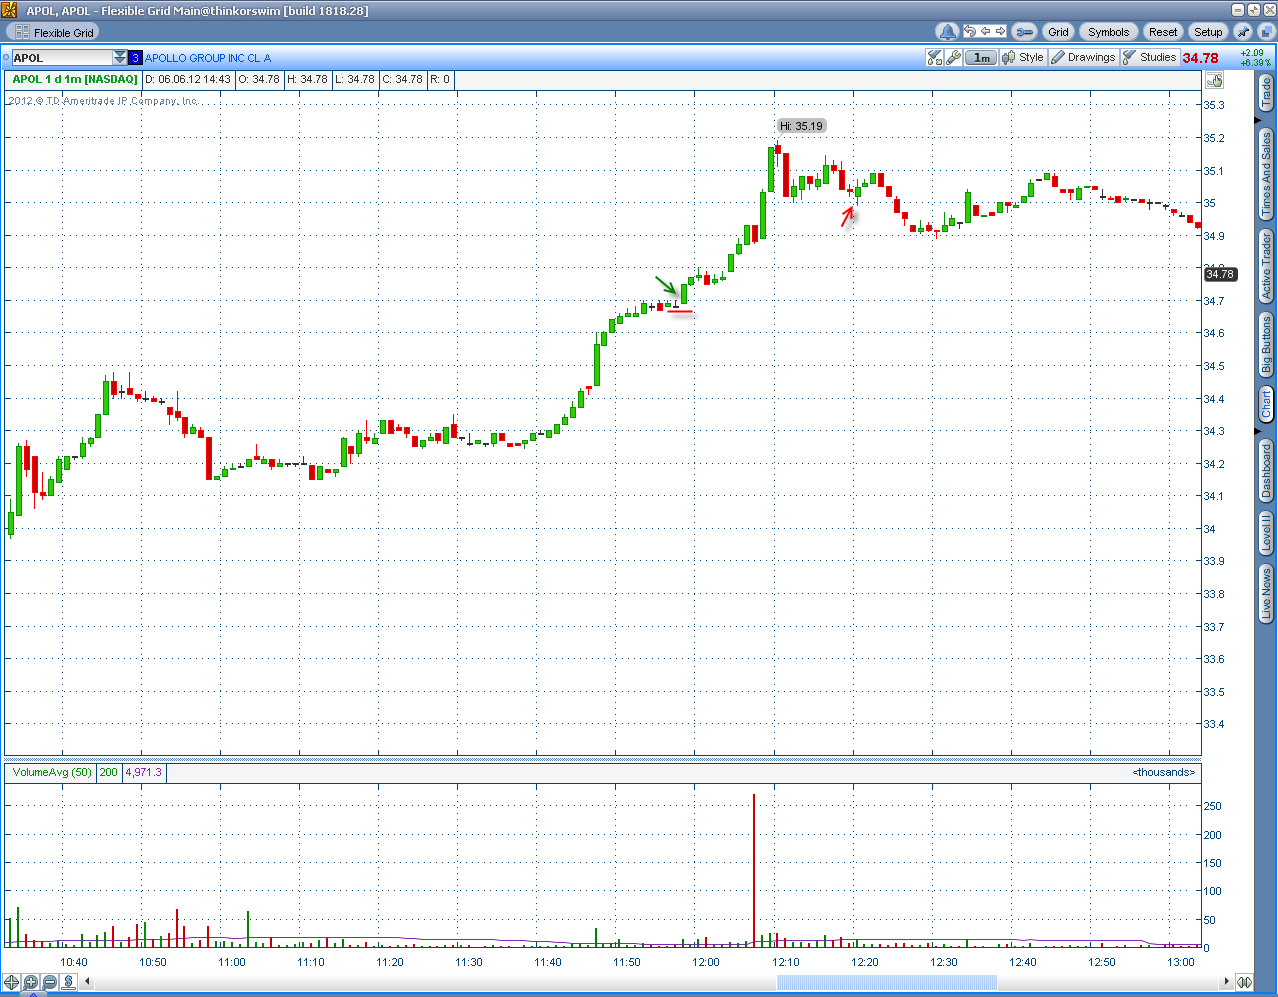The height and width of the screenshot is (997, 1278).
Task: Click the 34.78 current price marker on axis
Action: pos(1220,274)
